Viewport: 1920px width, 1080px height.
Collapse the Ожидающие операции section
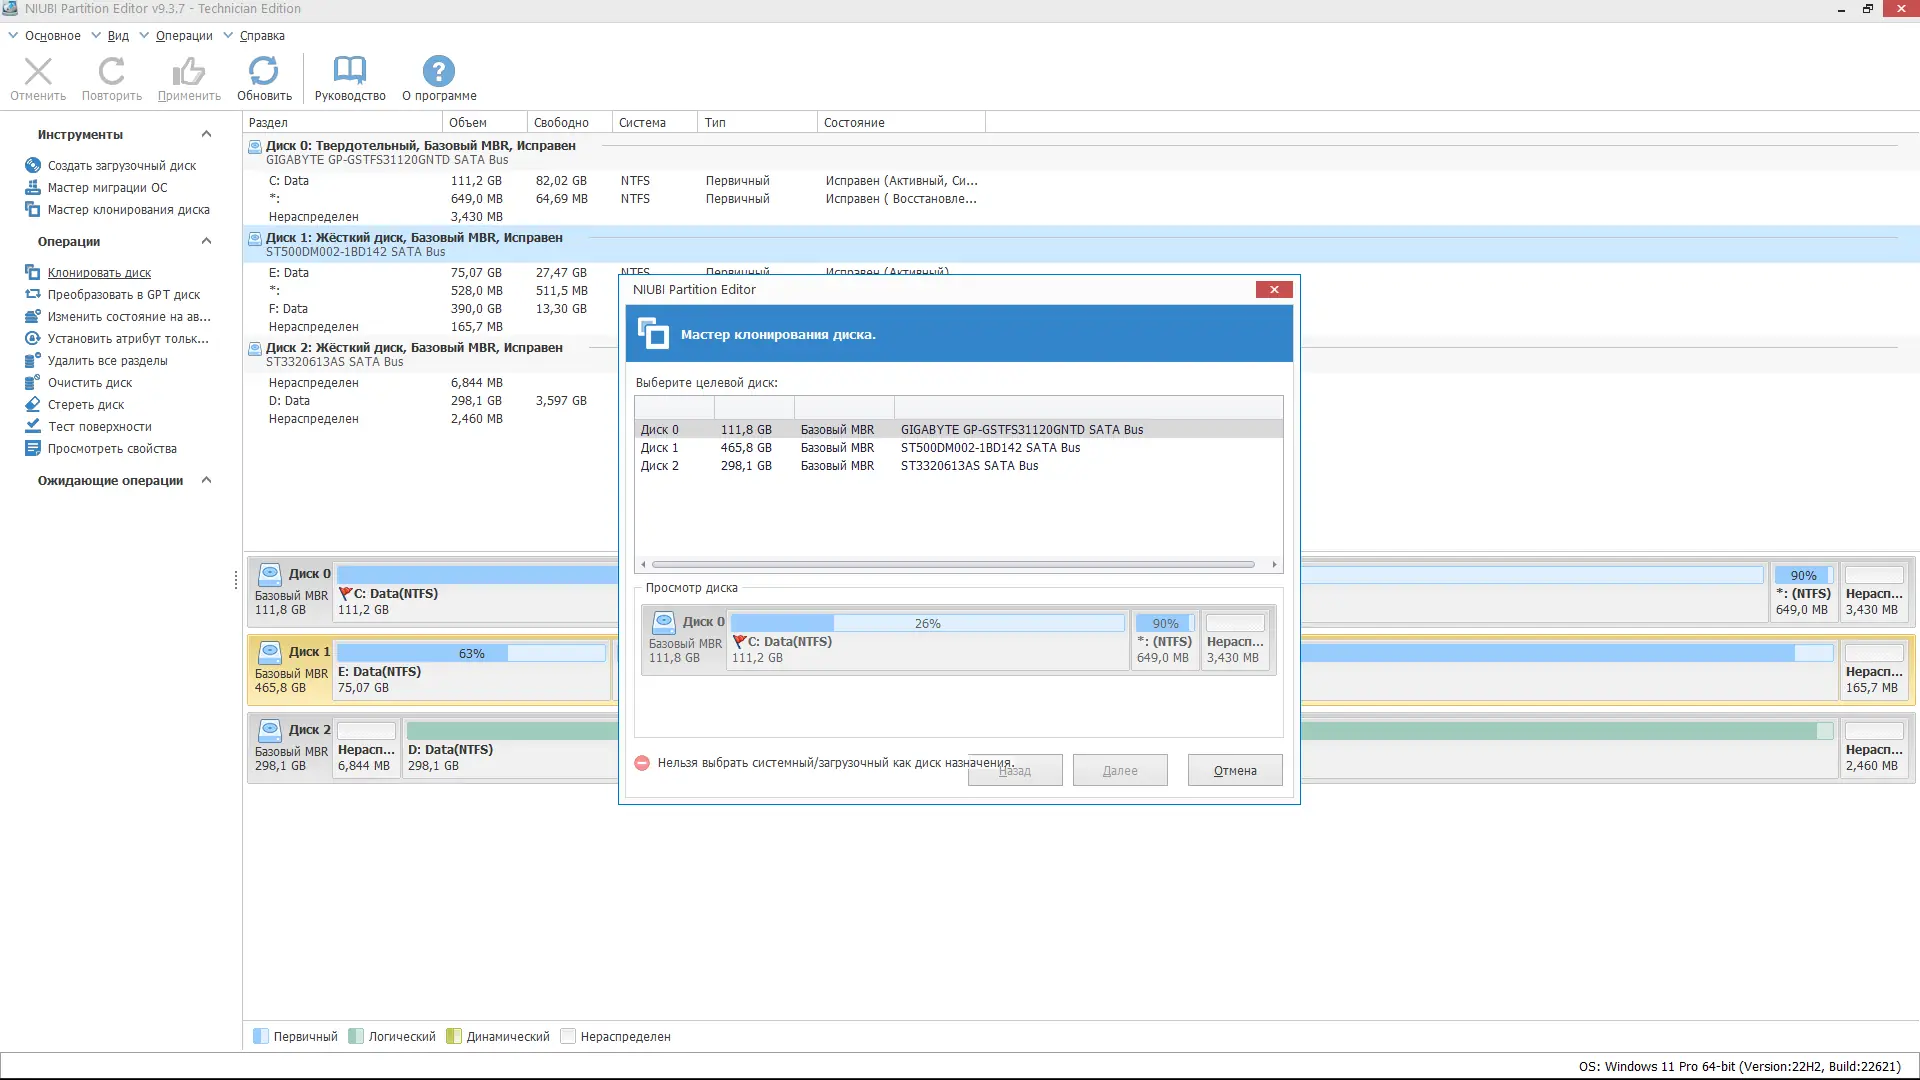(206, 480)
